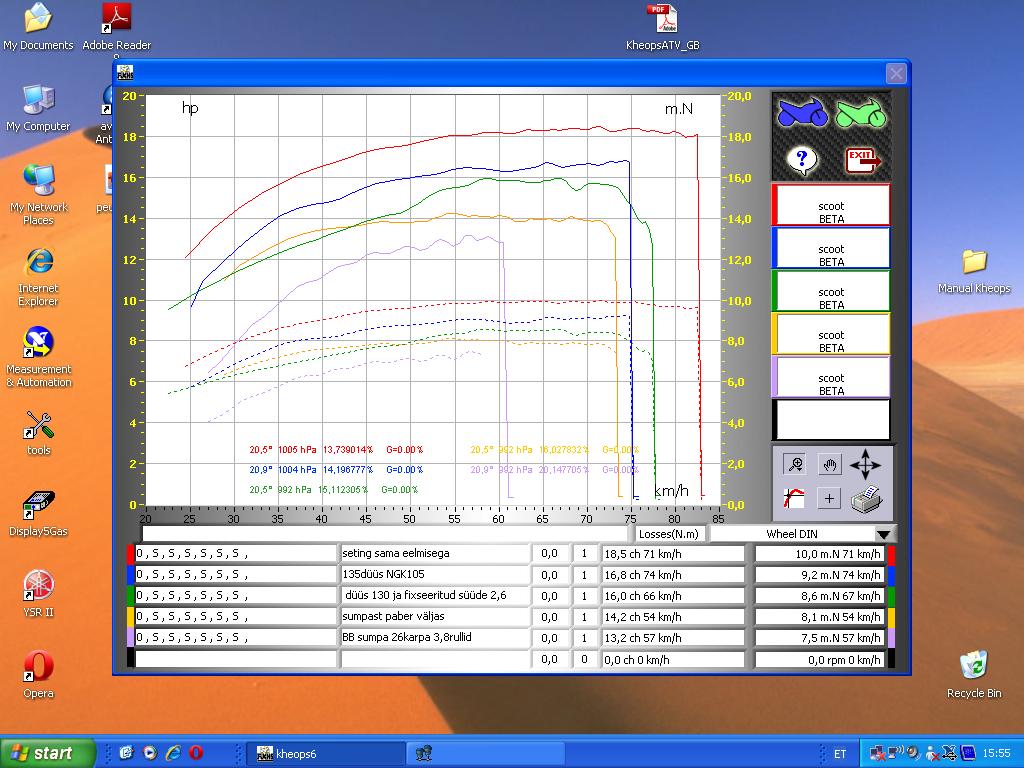Click the first row's '0 , S , S' field

click(236, 554)
